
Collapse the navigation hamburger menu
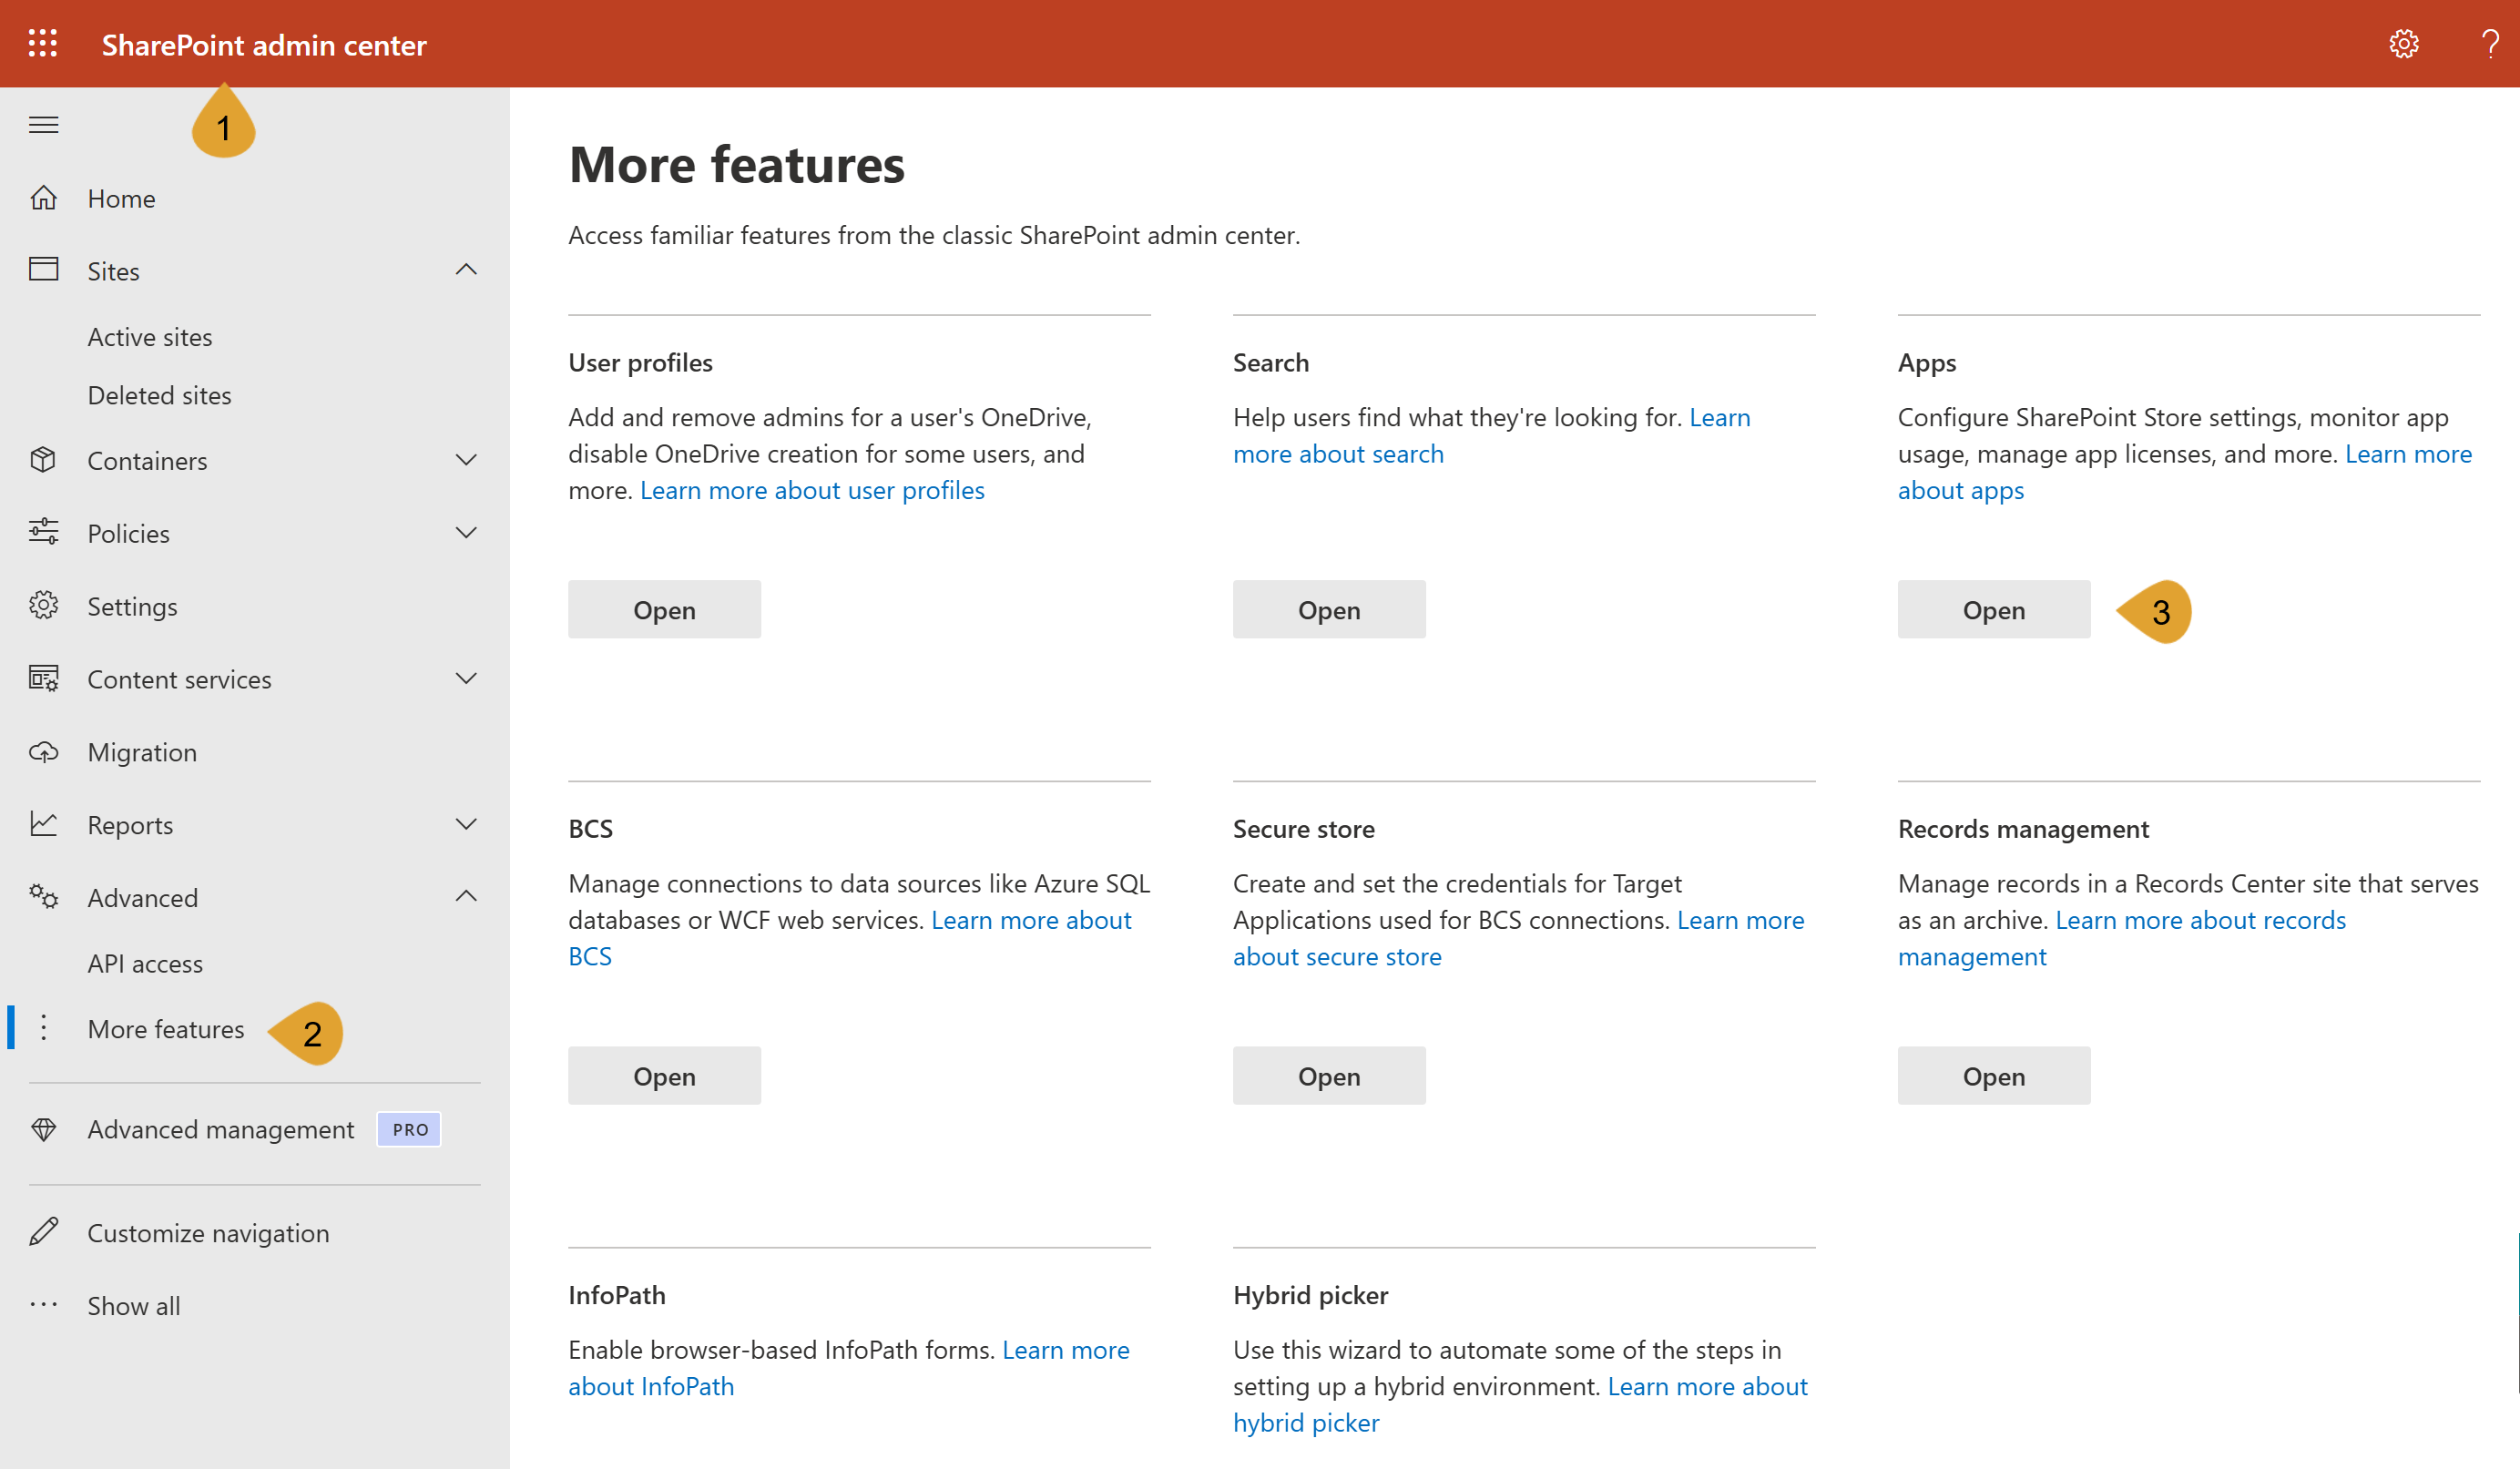coord(43,125)
